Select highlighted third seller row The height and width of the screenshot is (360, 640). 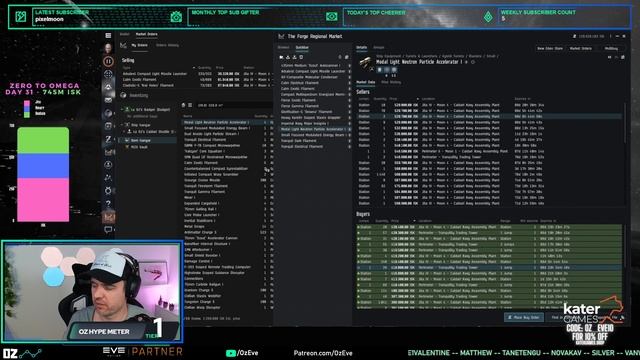click(x=489, y=116)
